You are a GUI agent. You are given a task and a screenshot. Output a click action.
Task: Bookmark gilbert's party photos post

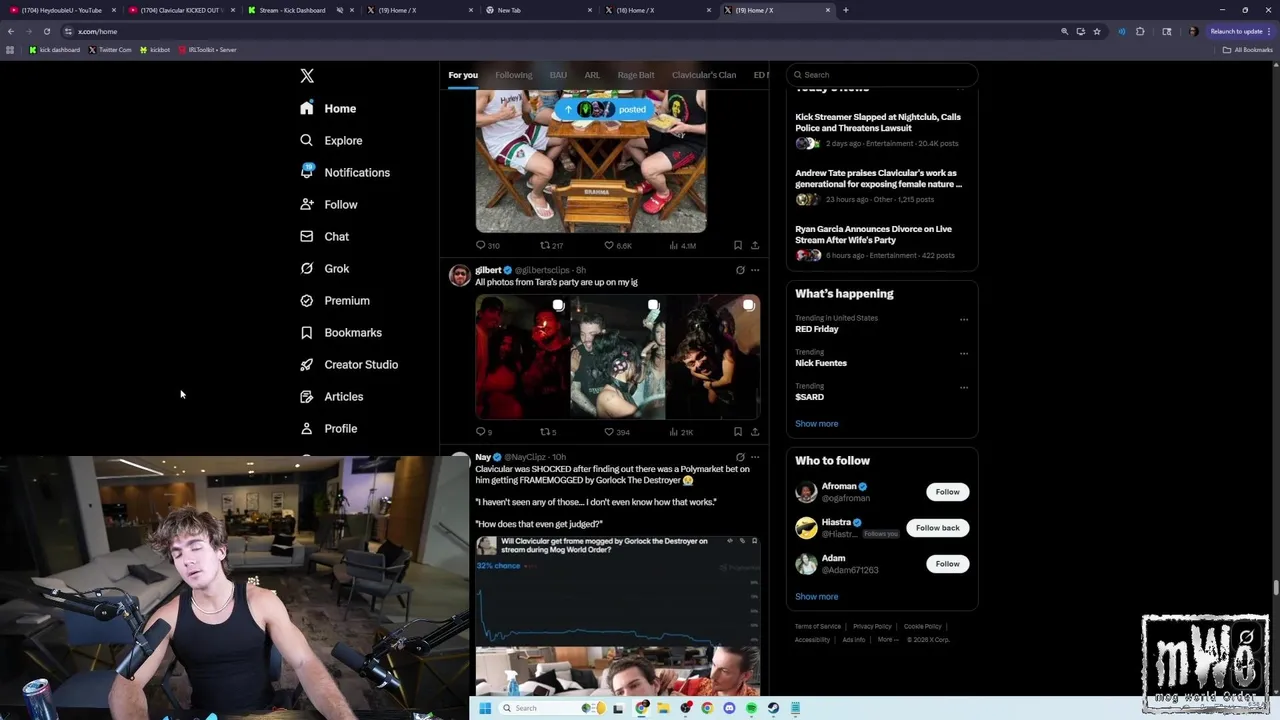click(738, 432)
